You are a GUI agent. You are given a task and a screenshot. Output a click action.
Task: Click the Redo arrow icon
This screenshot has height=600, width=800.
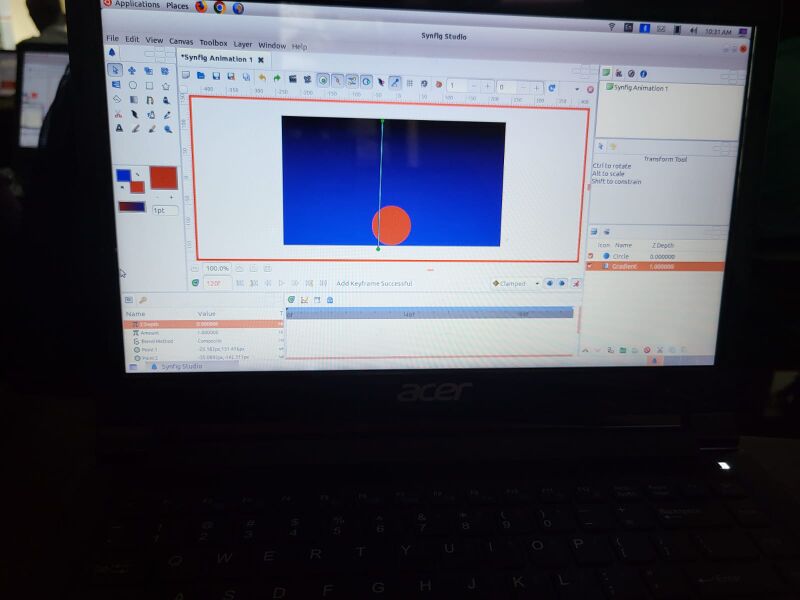click(x=277, y=77)
